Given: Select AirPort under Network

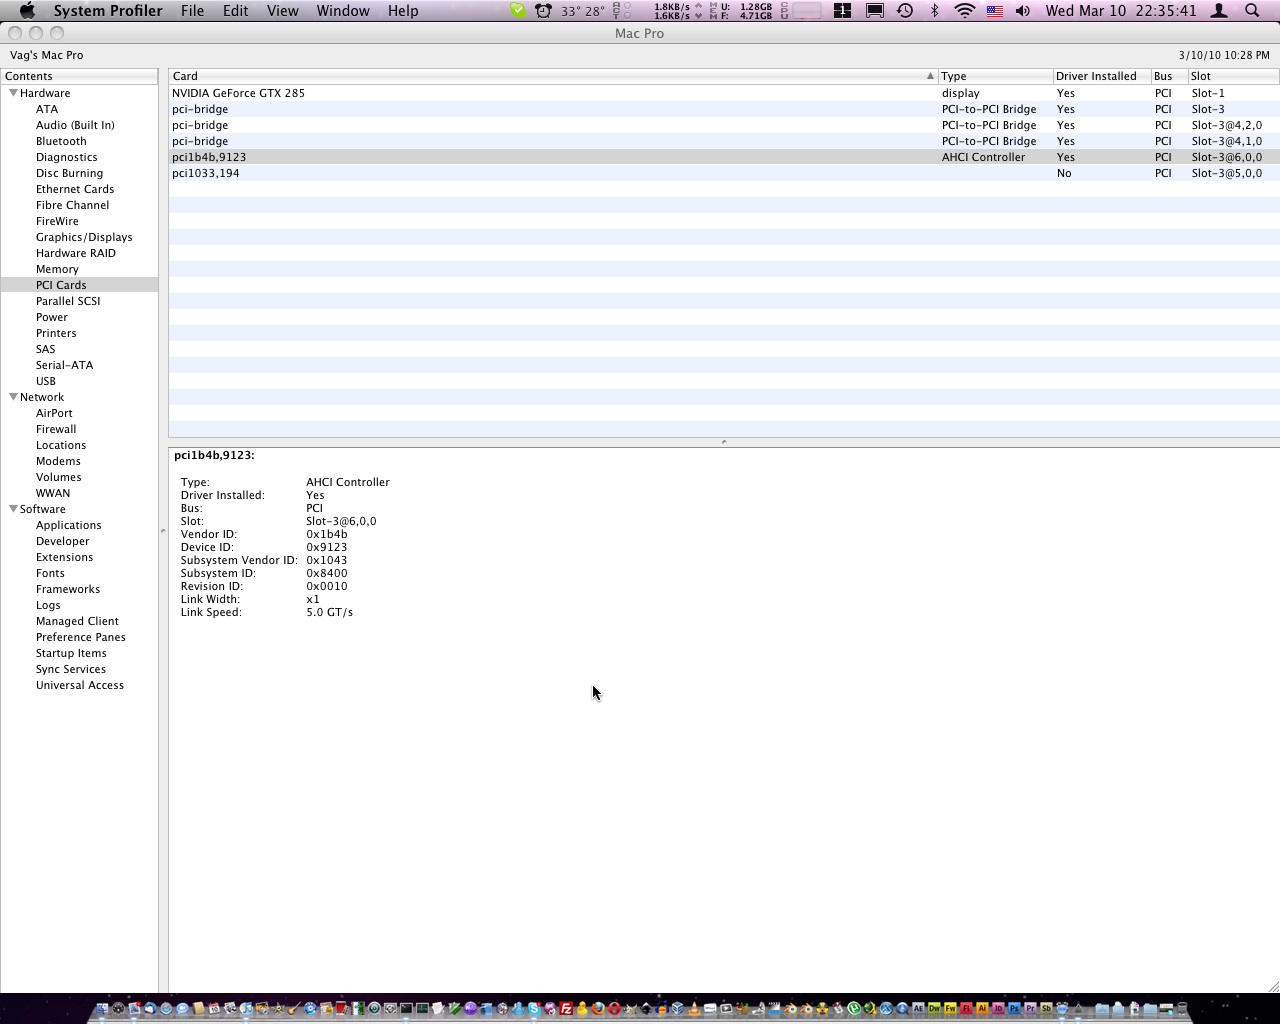Looking at the screenshot, I should click(54, 413).
